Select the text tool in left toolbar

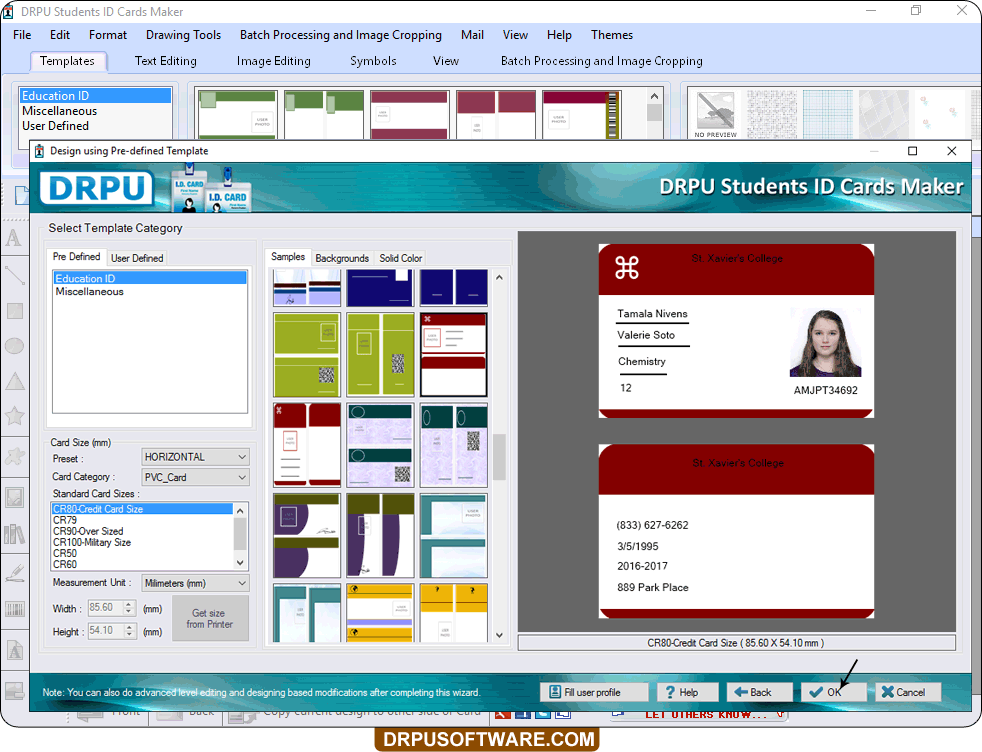(14, 238)
